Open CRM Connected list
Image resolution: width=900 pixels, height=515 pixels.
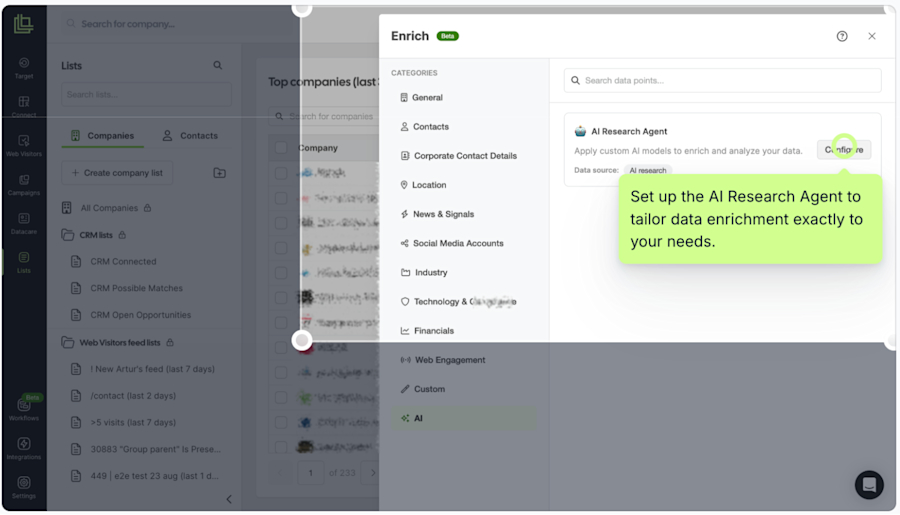[114, 262]
